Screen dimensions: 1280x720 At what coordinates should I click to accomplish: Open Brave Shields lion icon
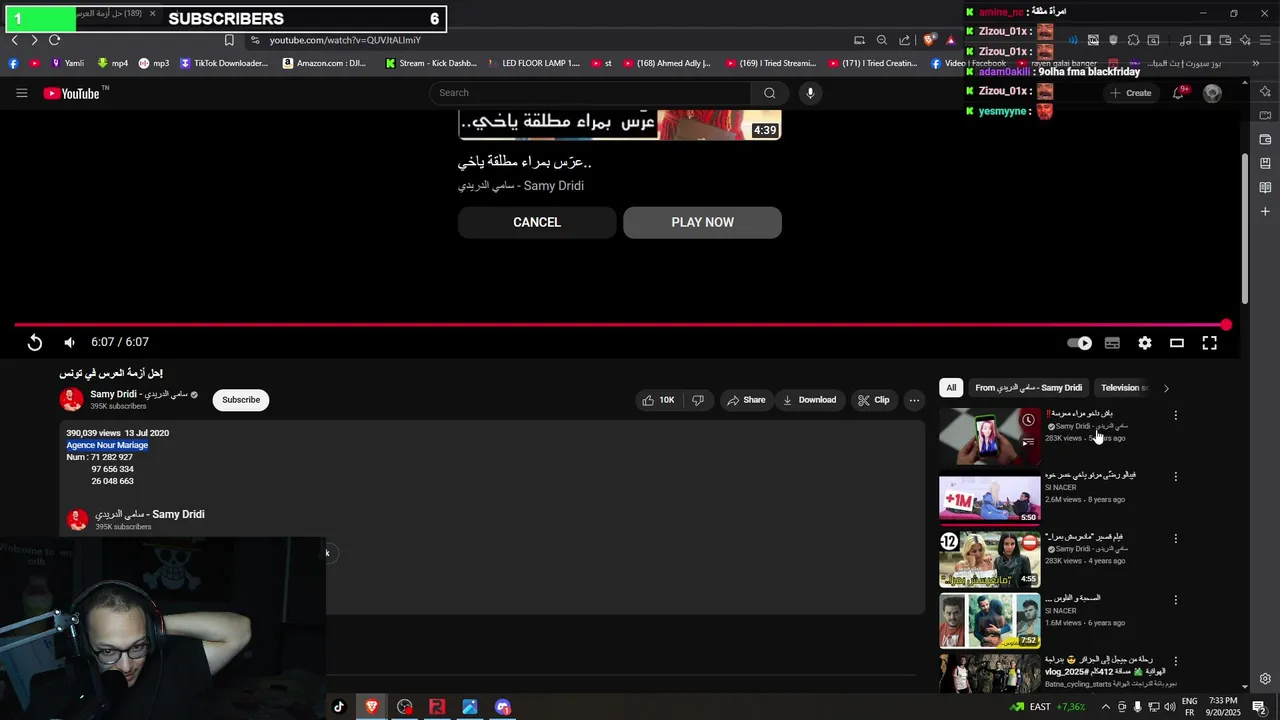(929, 40)
